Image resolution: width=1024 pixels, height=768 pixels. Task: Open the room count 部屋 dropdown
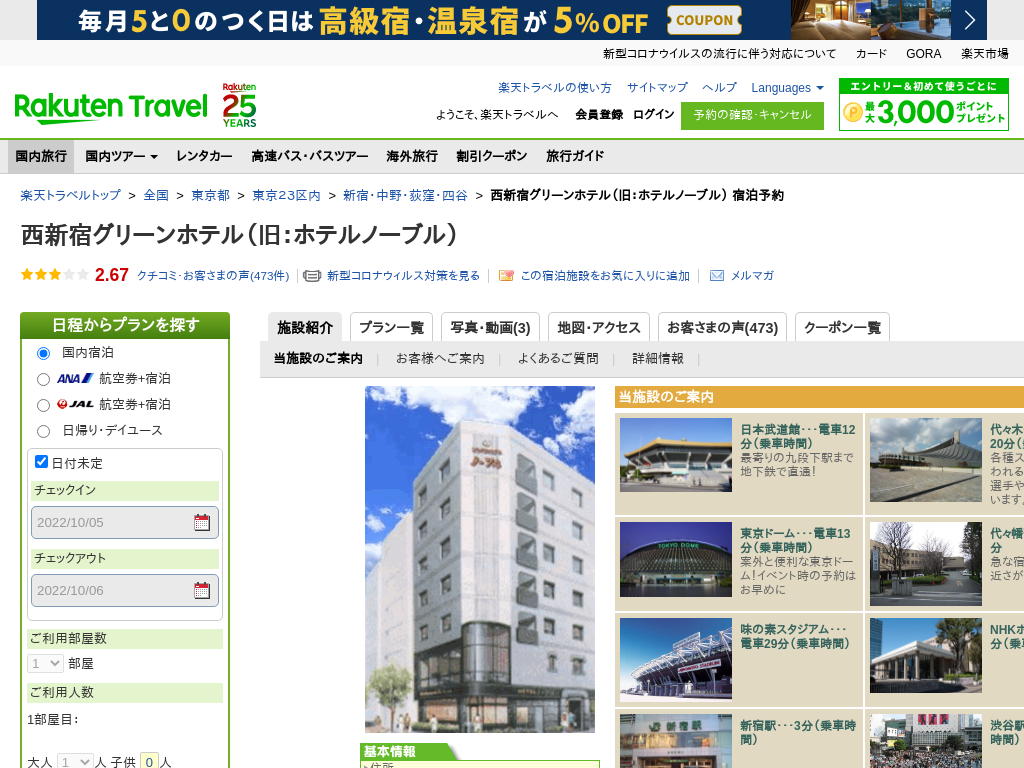click(x=45, y=664)
